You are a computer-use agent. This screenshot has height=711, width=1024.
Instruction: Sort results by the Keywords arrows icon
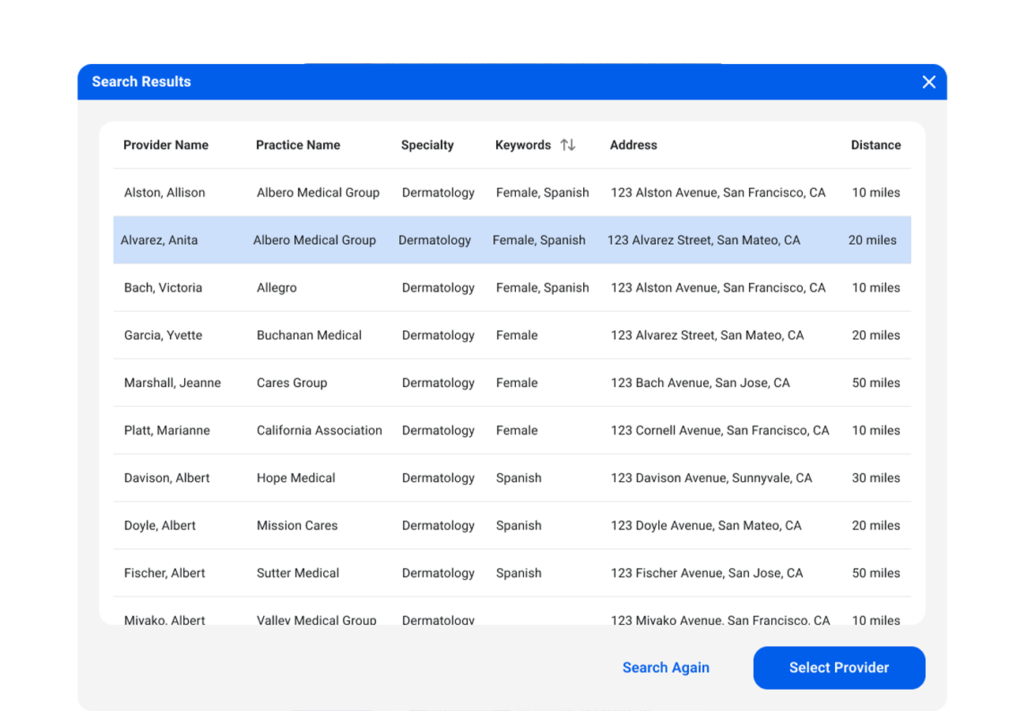tap(568, 145)
